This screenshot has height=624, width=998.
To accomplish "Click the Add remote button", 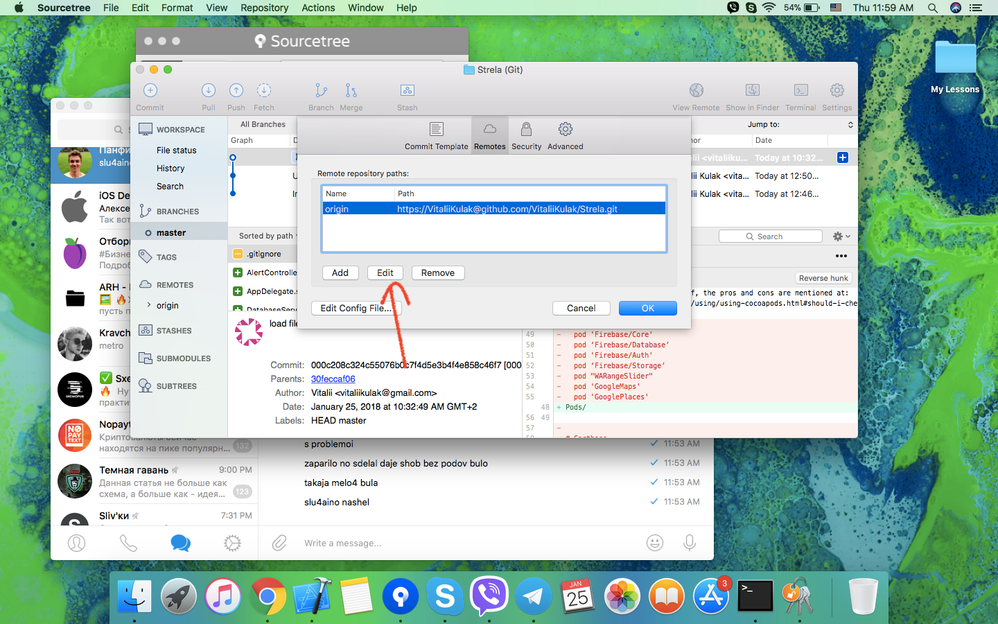I will (x=340, y=273).
